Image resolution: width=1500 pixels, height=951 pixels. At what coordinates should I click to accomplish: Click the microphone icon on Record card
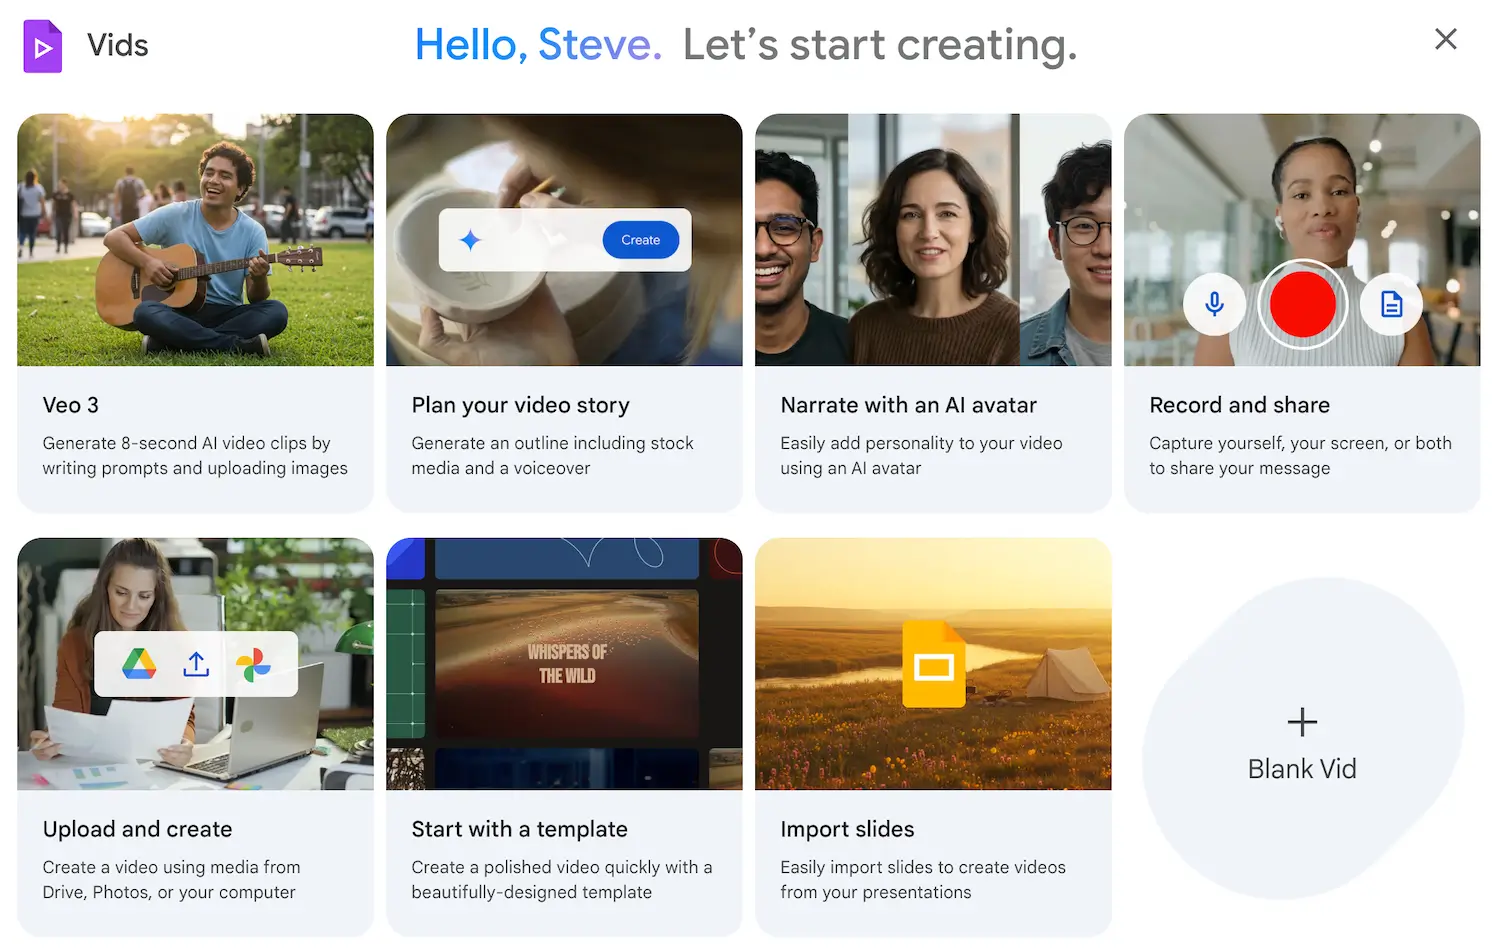coord(1214,304)
